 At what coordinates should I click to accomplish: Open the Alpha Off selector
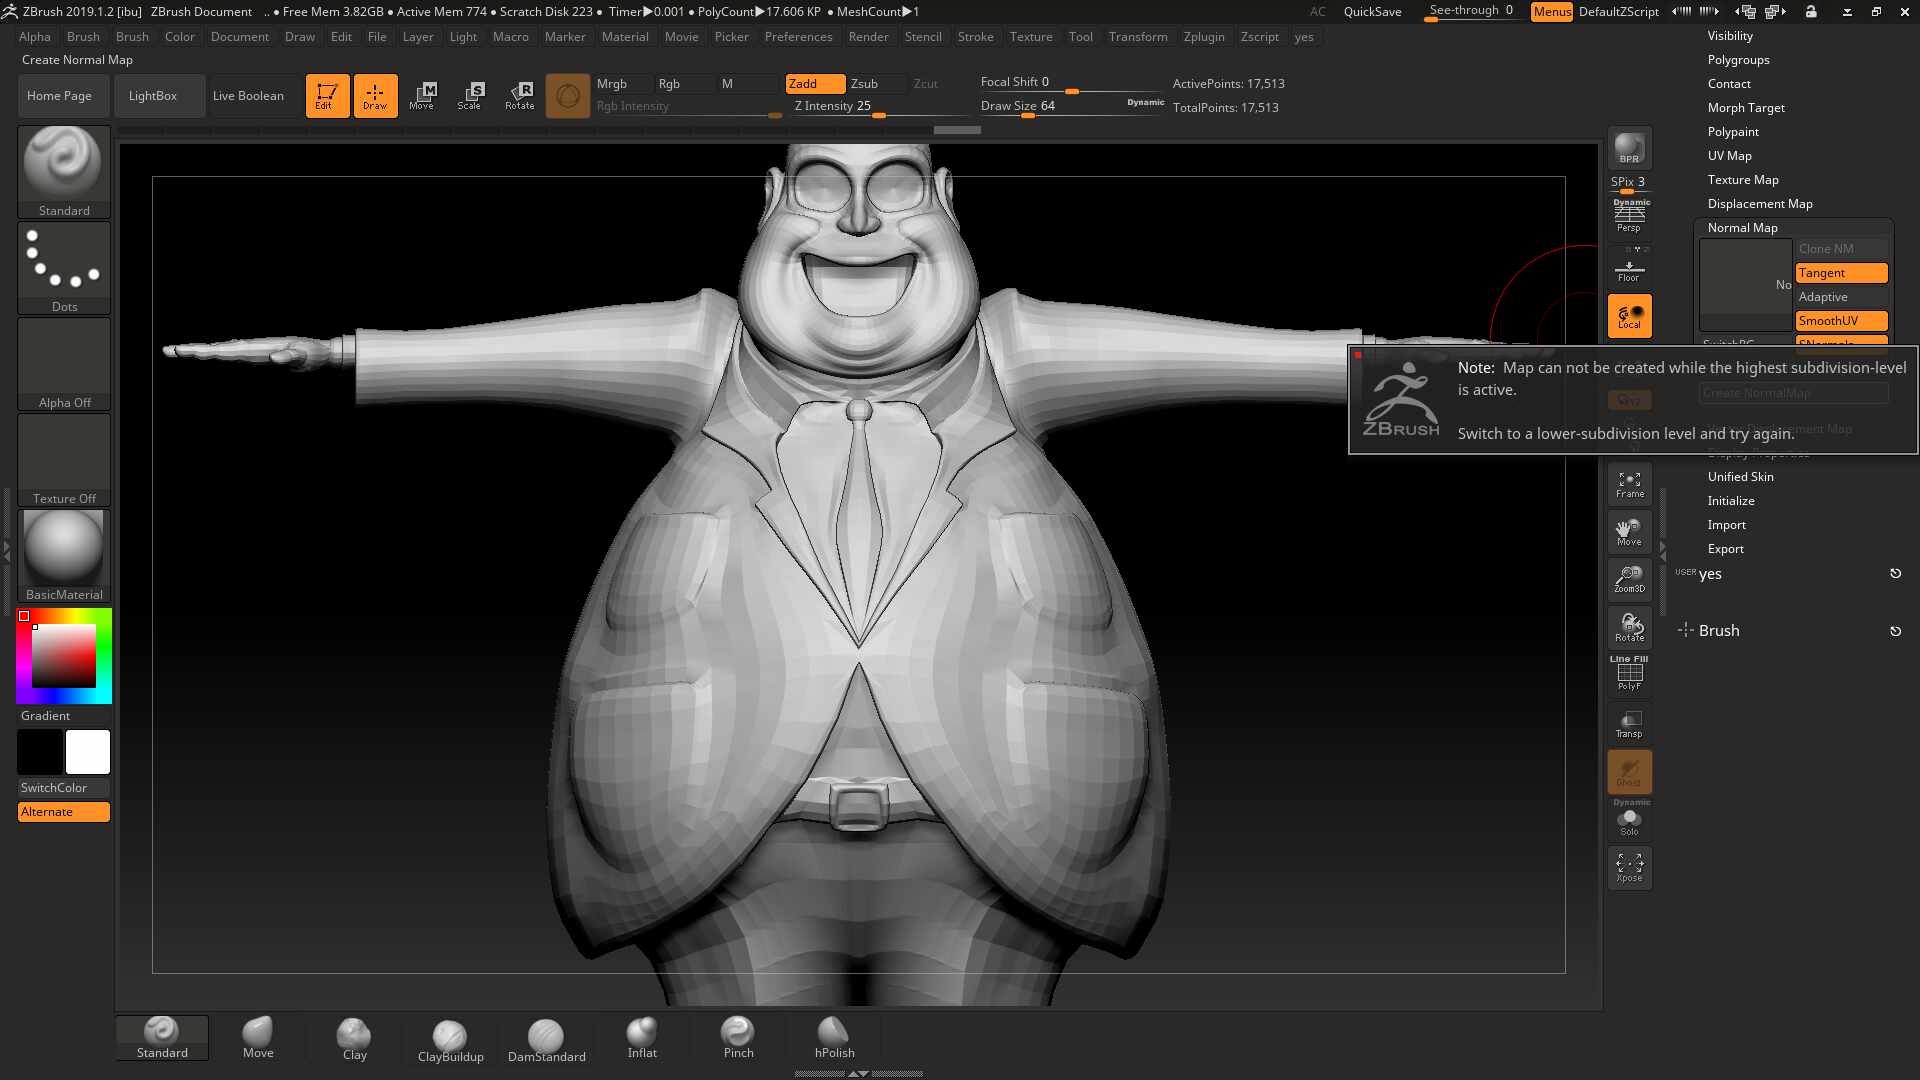click(x=64, y=363)
